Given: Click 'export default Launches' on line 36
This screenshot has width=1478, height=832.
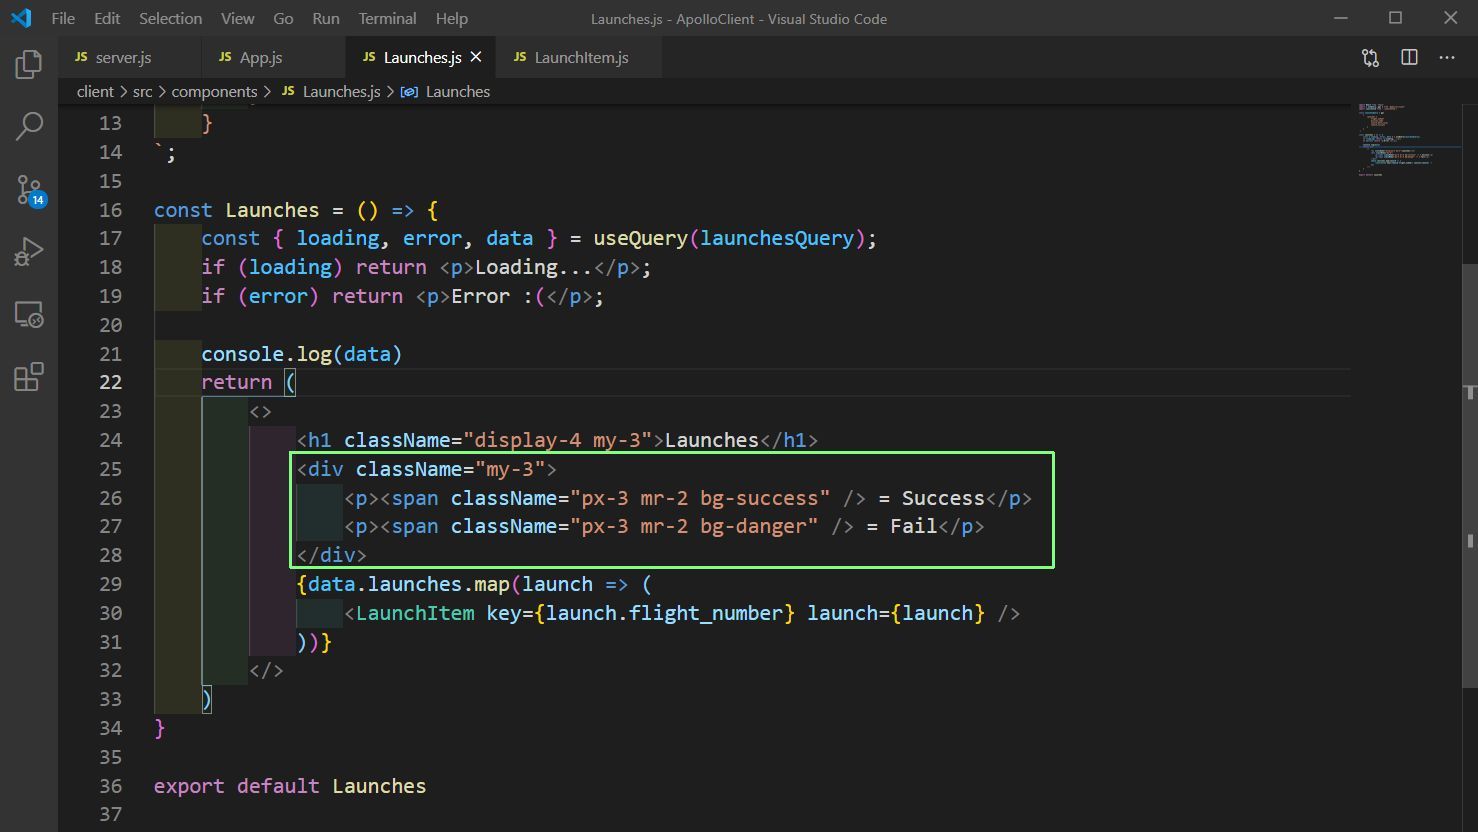Looking at the screenshot, I should [x=290, y=786].
